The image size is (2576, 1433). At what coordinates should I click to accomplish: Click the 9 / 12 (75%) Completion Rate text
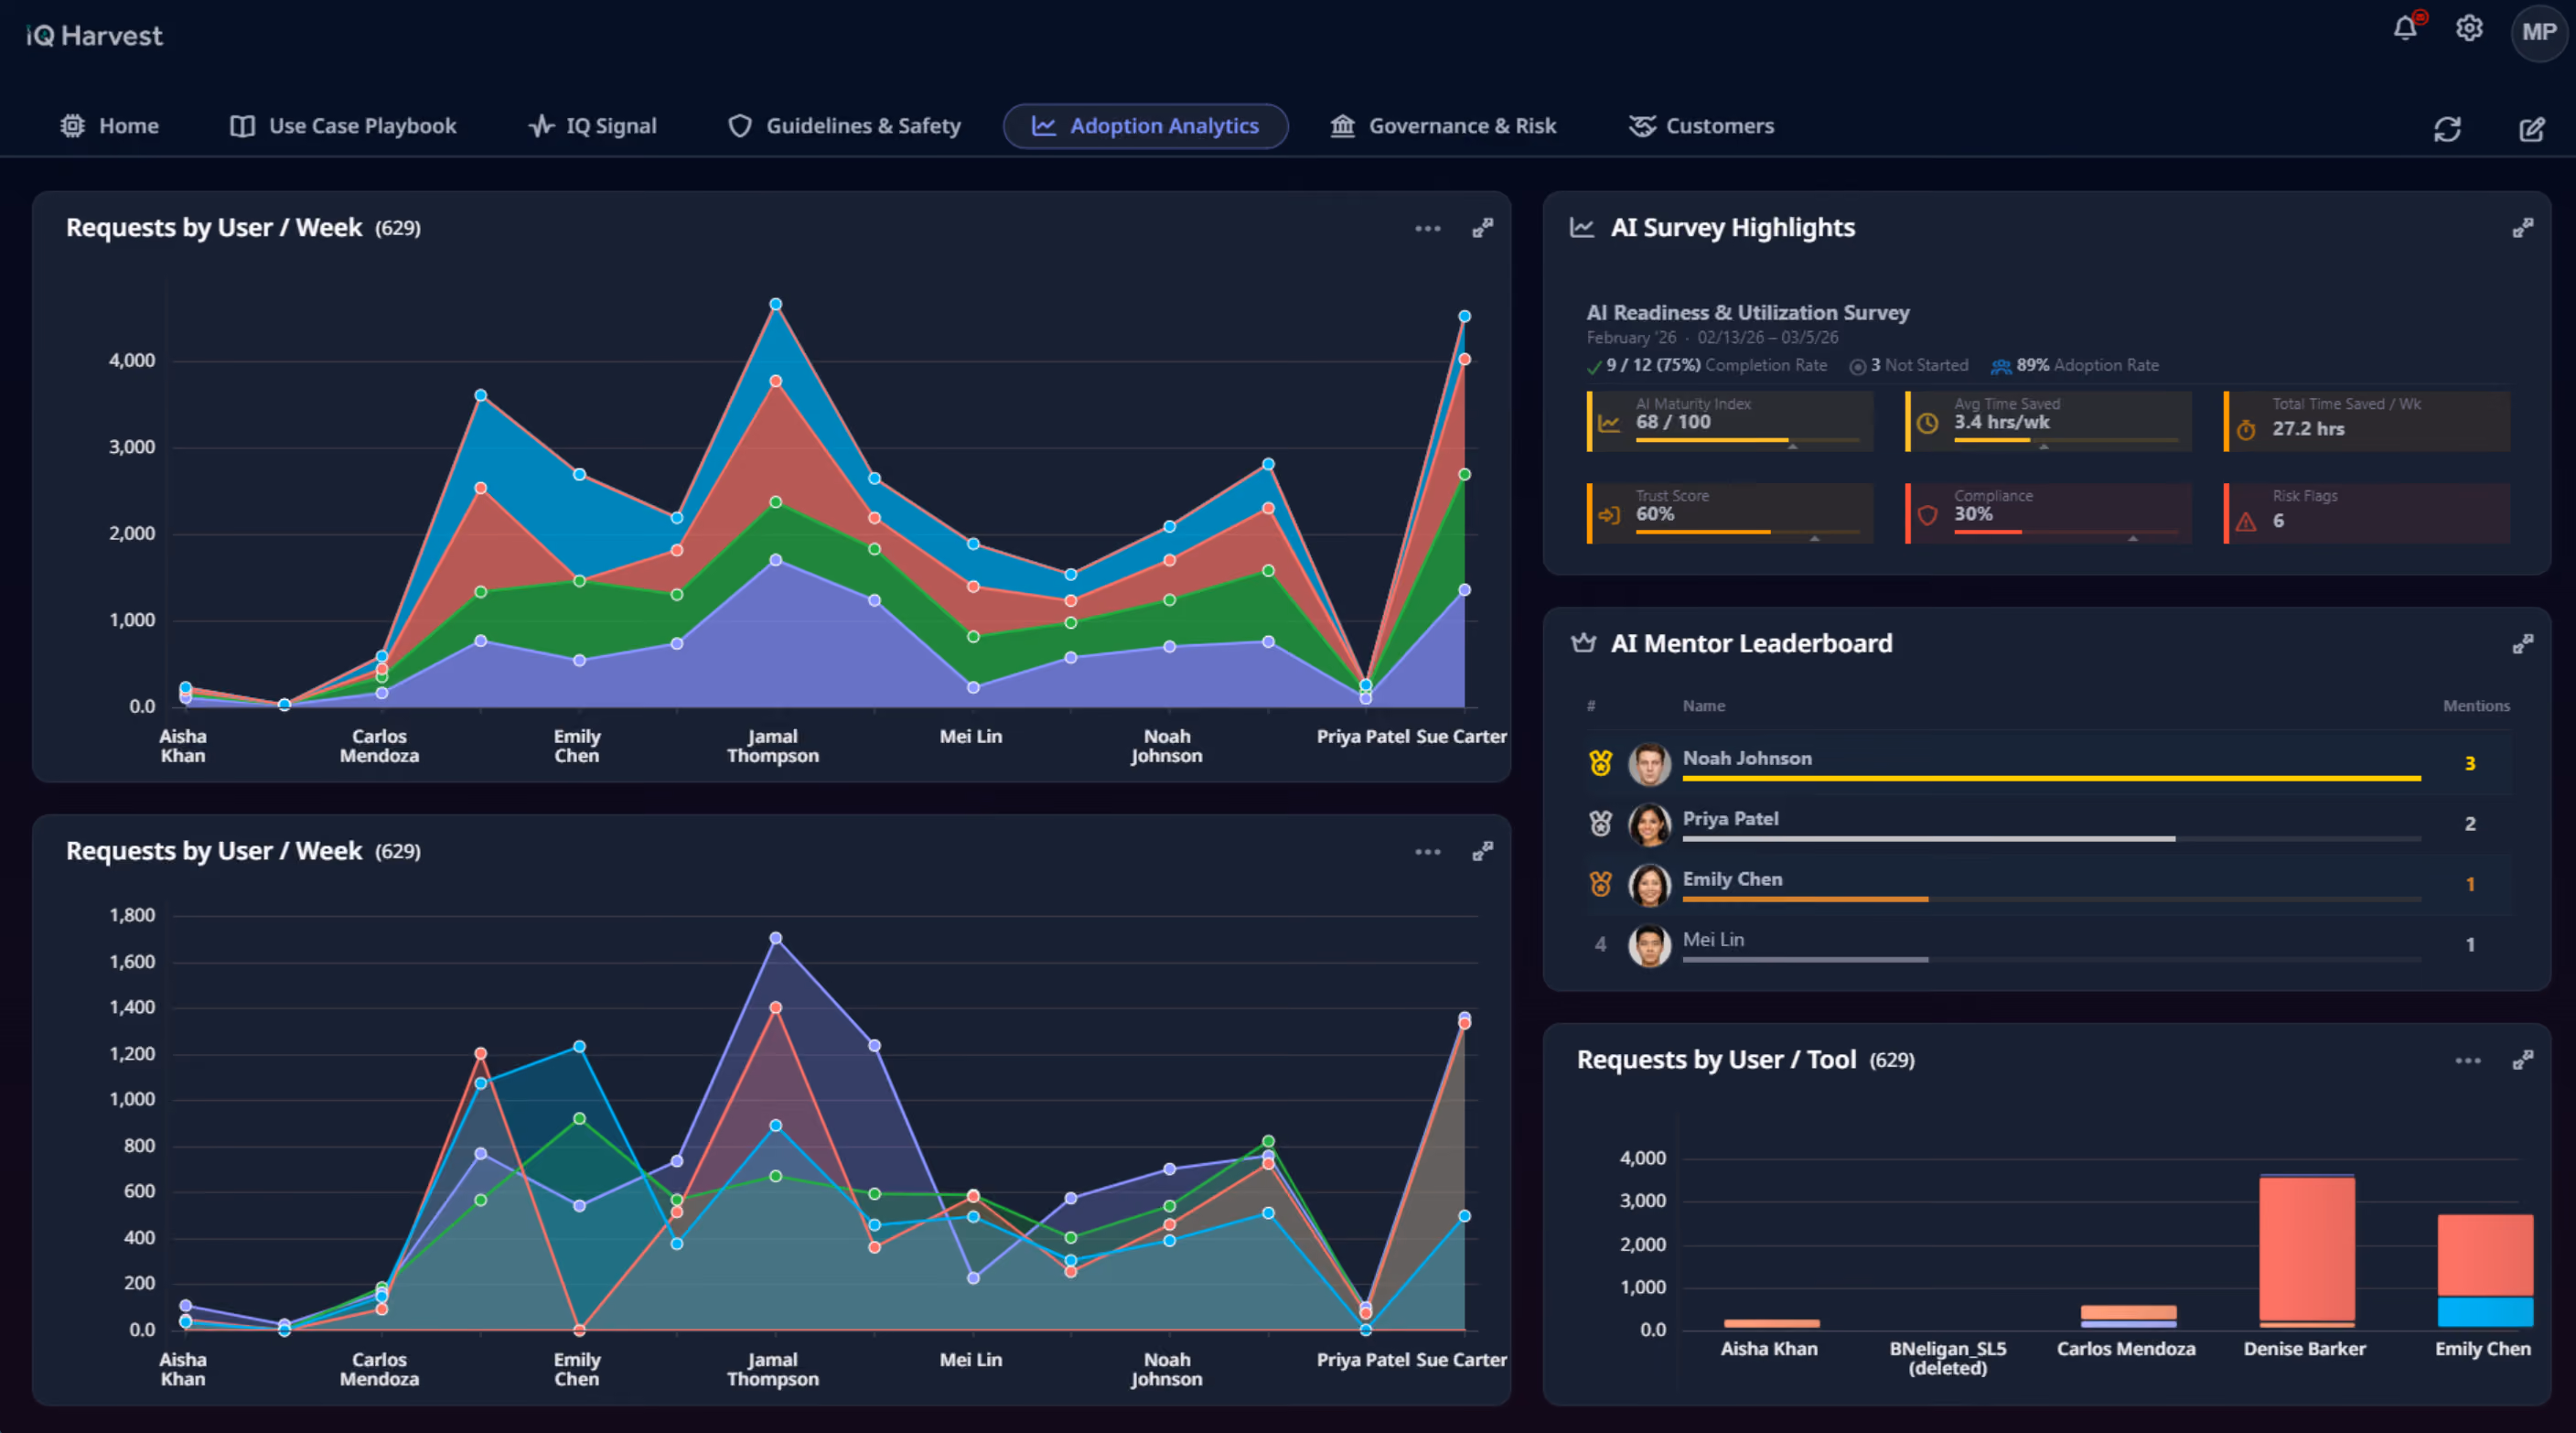(1716, 365)
